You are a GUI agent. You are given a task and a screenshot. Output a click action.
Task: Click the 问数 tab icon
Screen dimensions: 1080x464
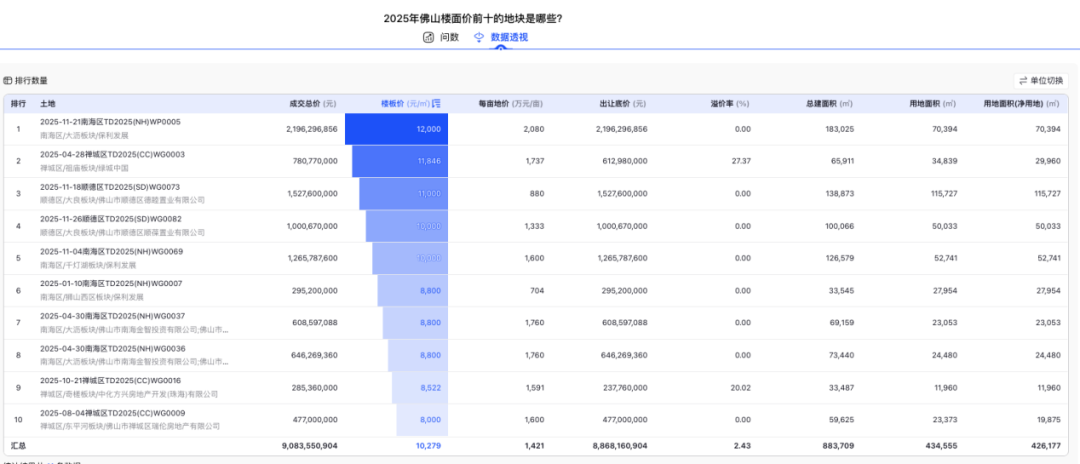429,37
